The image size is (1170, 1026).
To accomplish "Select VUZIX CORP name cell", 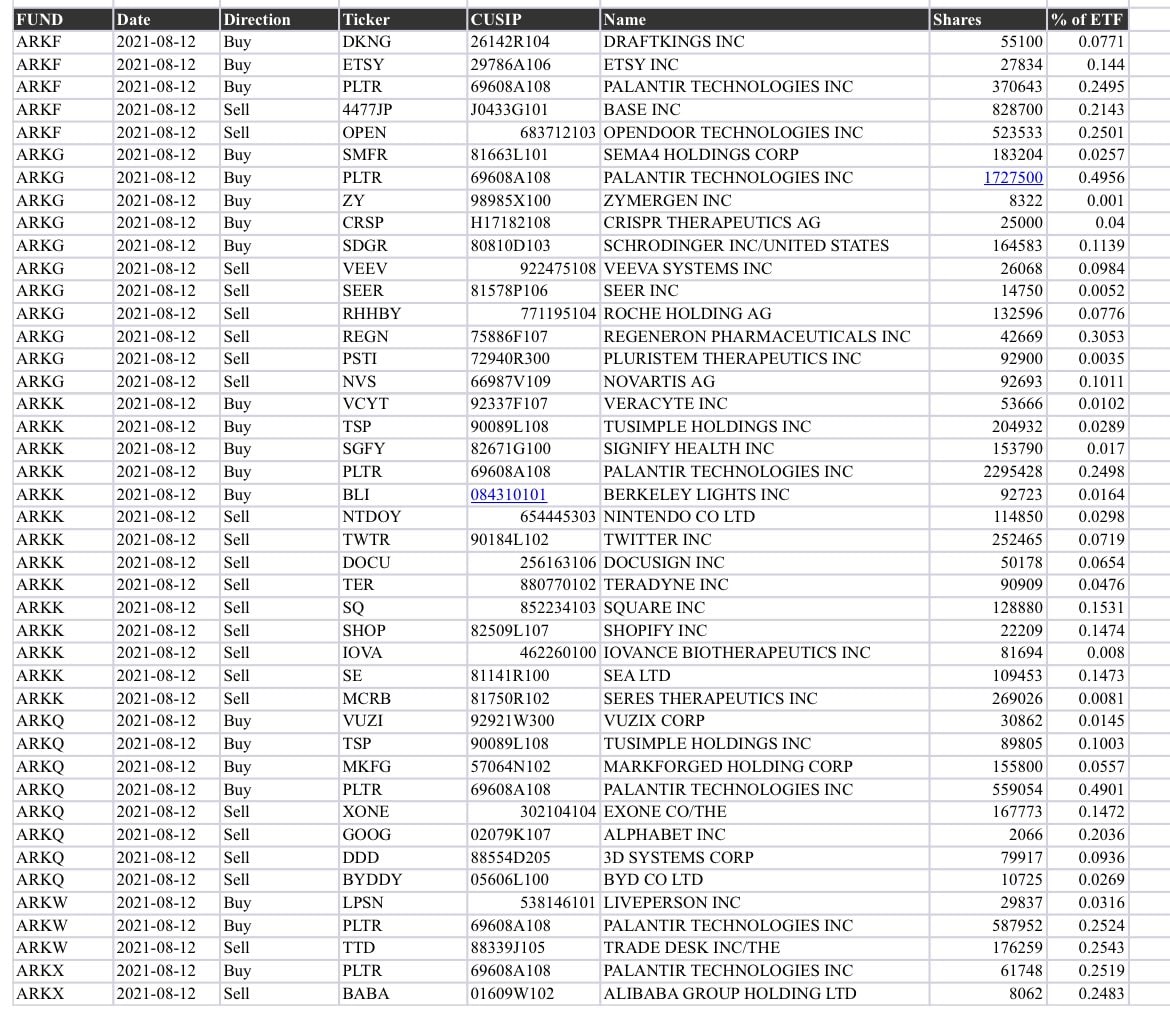I will pyautogui.click(x=765, y=721).
